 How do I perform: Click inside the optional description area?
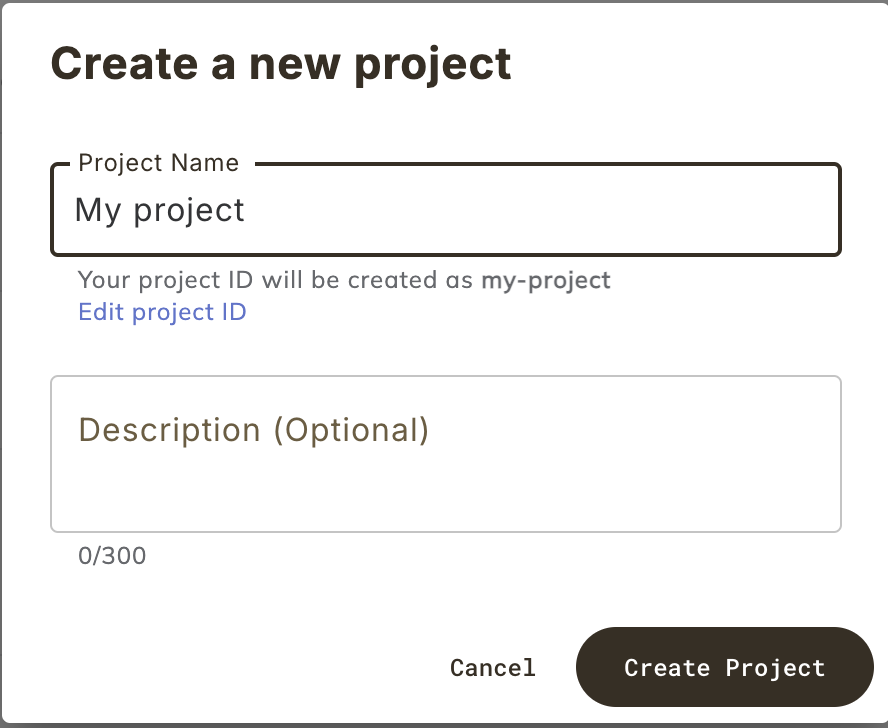click(x=444, y=453)
